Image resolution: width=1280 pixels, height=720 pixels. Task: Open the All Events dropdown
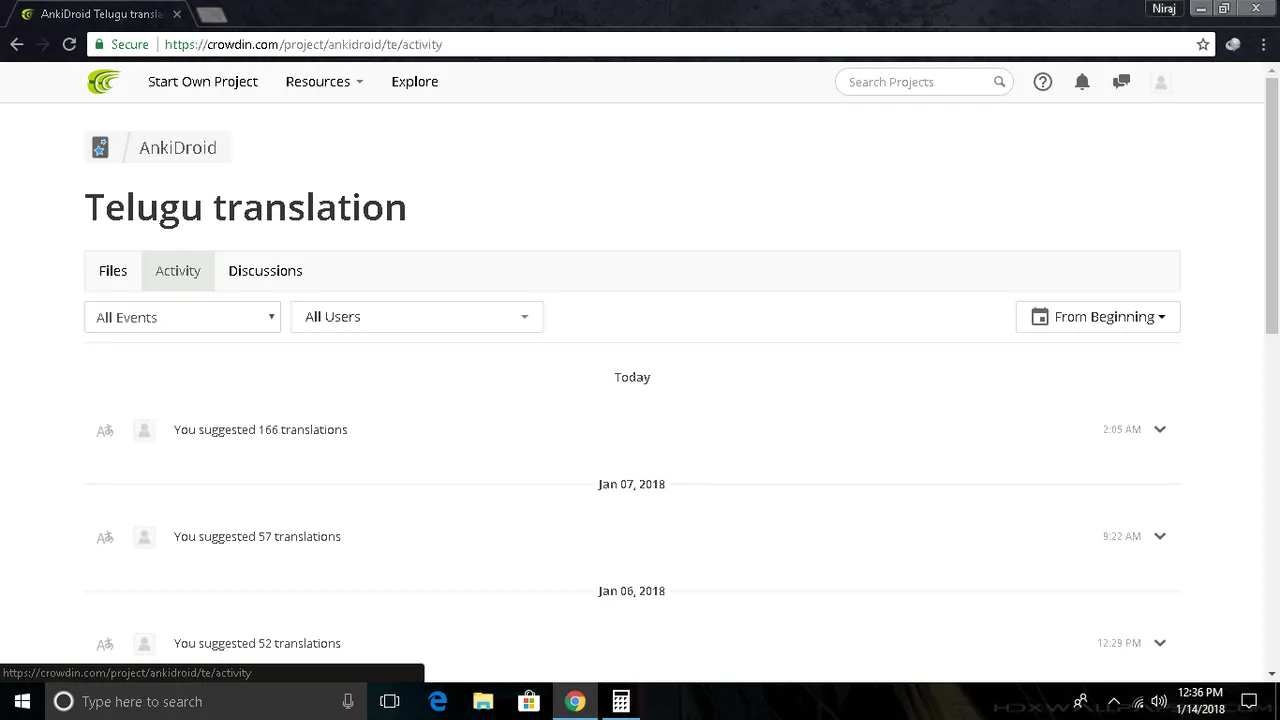click(x=182, y=317)
